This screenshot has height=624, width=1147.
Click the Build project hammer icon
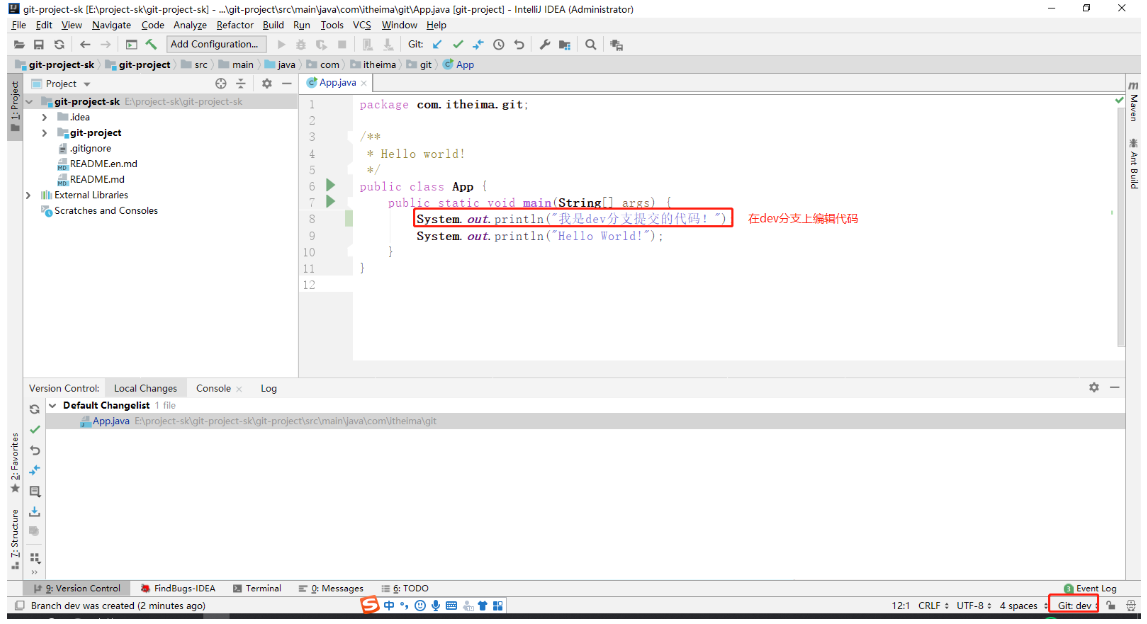click(x=151, y=45)
